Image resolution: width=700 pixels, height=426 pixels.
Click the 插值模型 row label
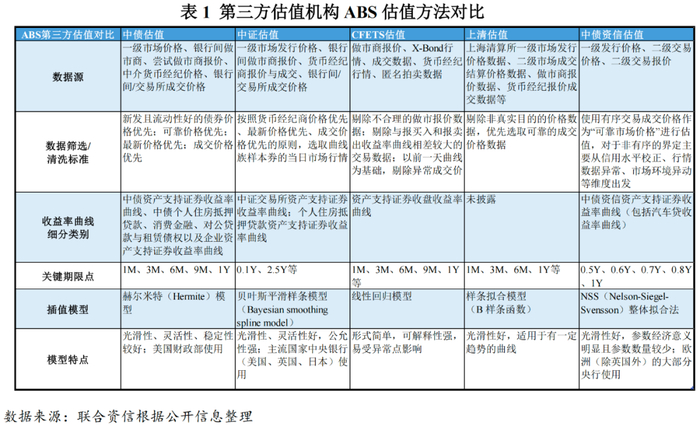pos(68,309)
